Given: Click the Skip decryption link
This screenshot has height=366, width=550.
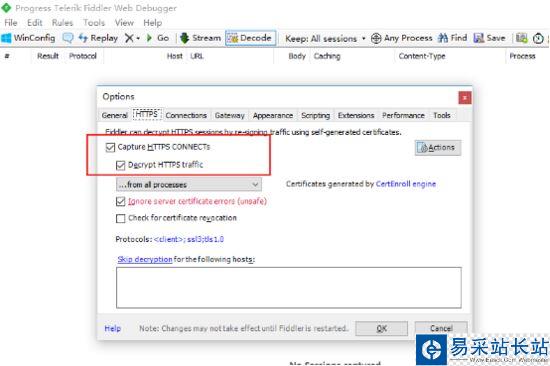Looking at the screenshot, I should (x=145, y=259).
